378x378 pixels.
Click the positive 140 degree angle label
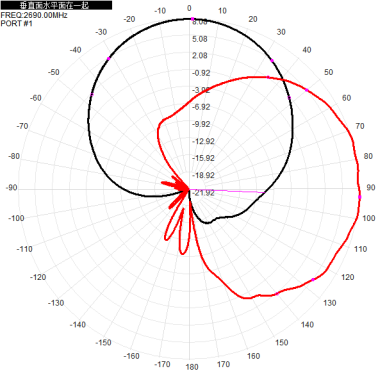307,324
